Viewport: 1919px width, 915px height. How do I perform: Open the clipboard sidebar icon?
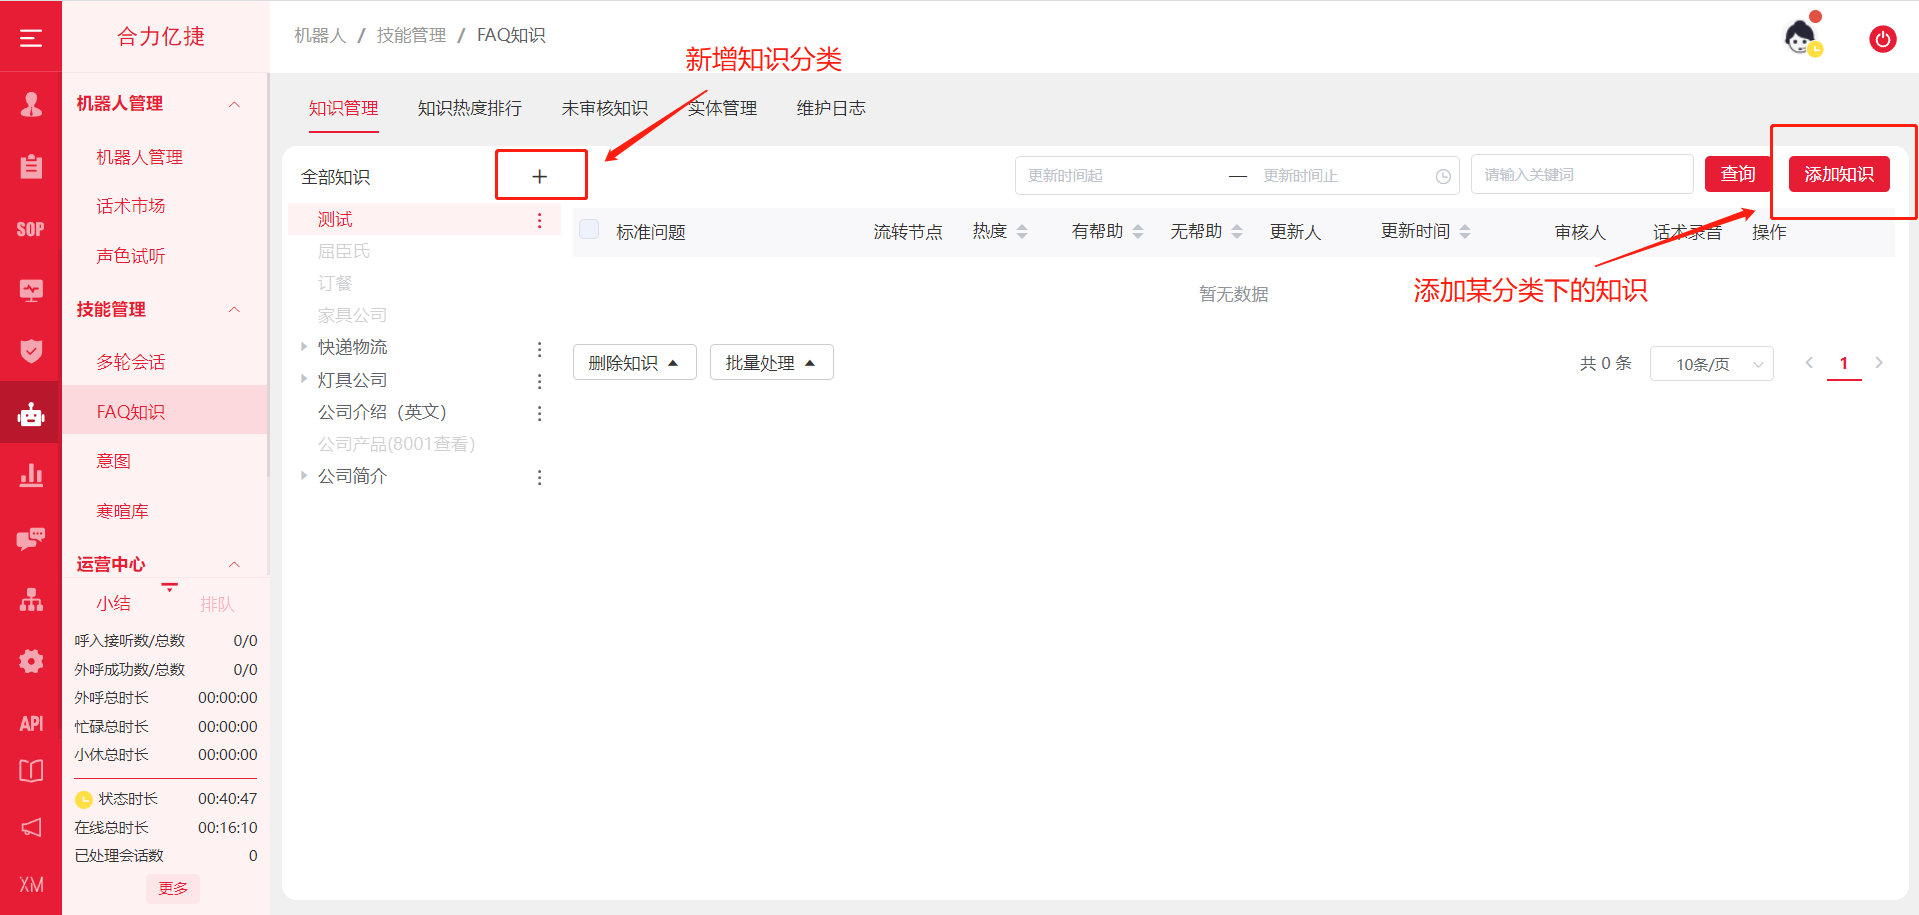click(31, 166)
